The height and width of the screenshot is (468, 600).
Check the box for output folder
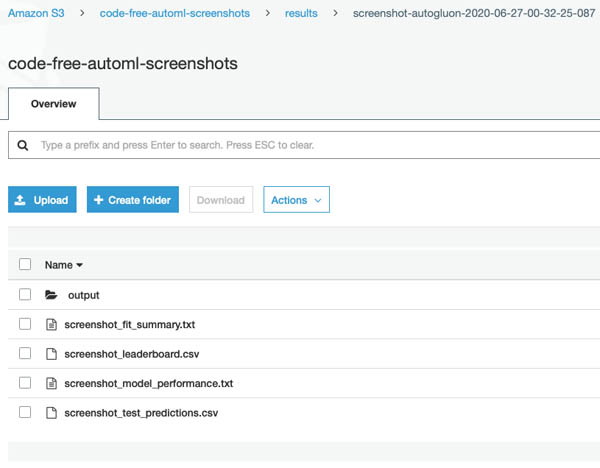pyautogui.click(x=25, y=294)
